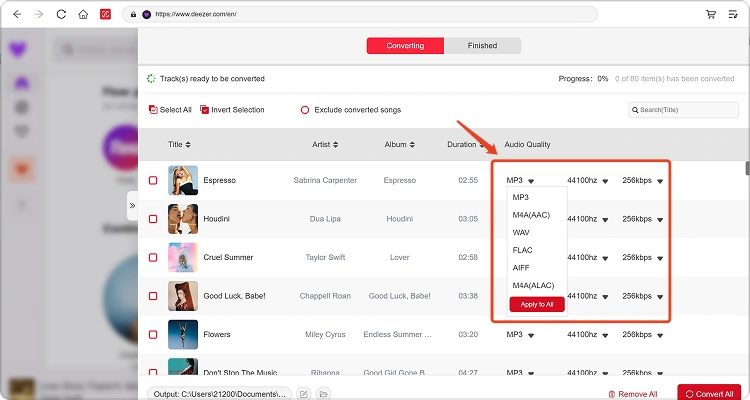Click the magnifier icon in the title search
The image size is (750, 400).
click(635, 110)
